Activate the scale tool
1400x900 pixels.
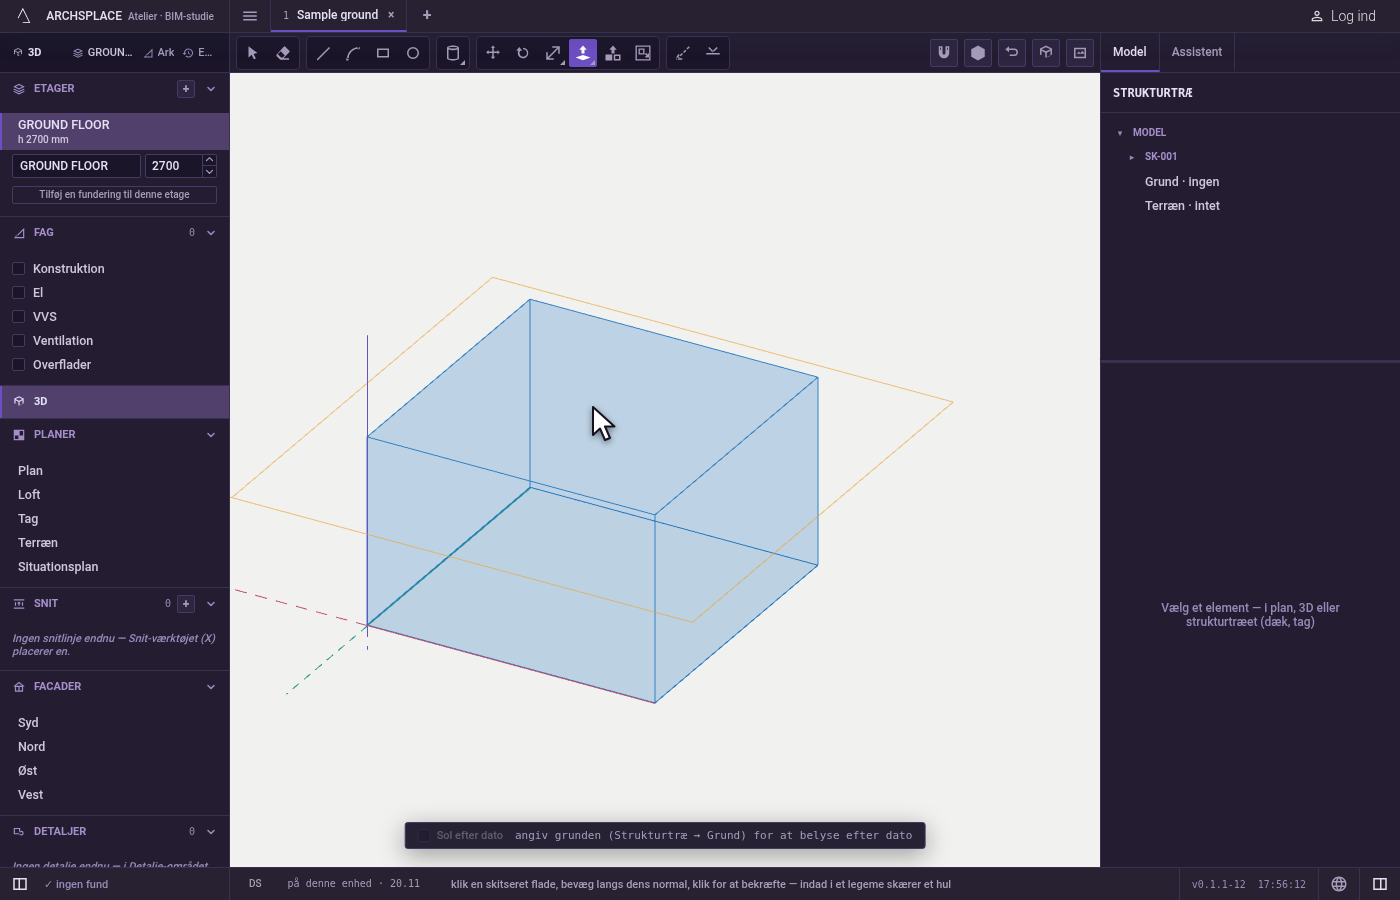[553, 53]
